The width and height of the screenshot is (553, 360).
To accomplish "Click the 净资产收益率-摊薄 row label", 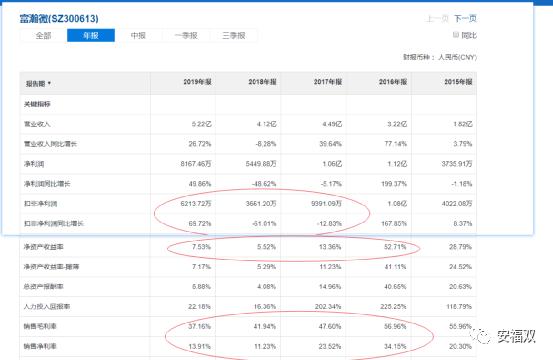I will point(51,267).
